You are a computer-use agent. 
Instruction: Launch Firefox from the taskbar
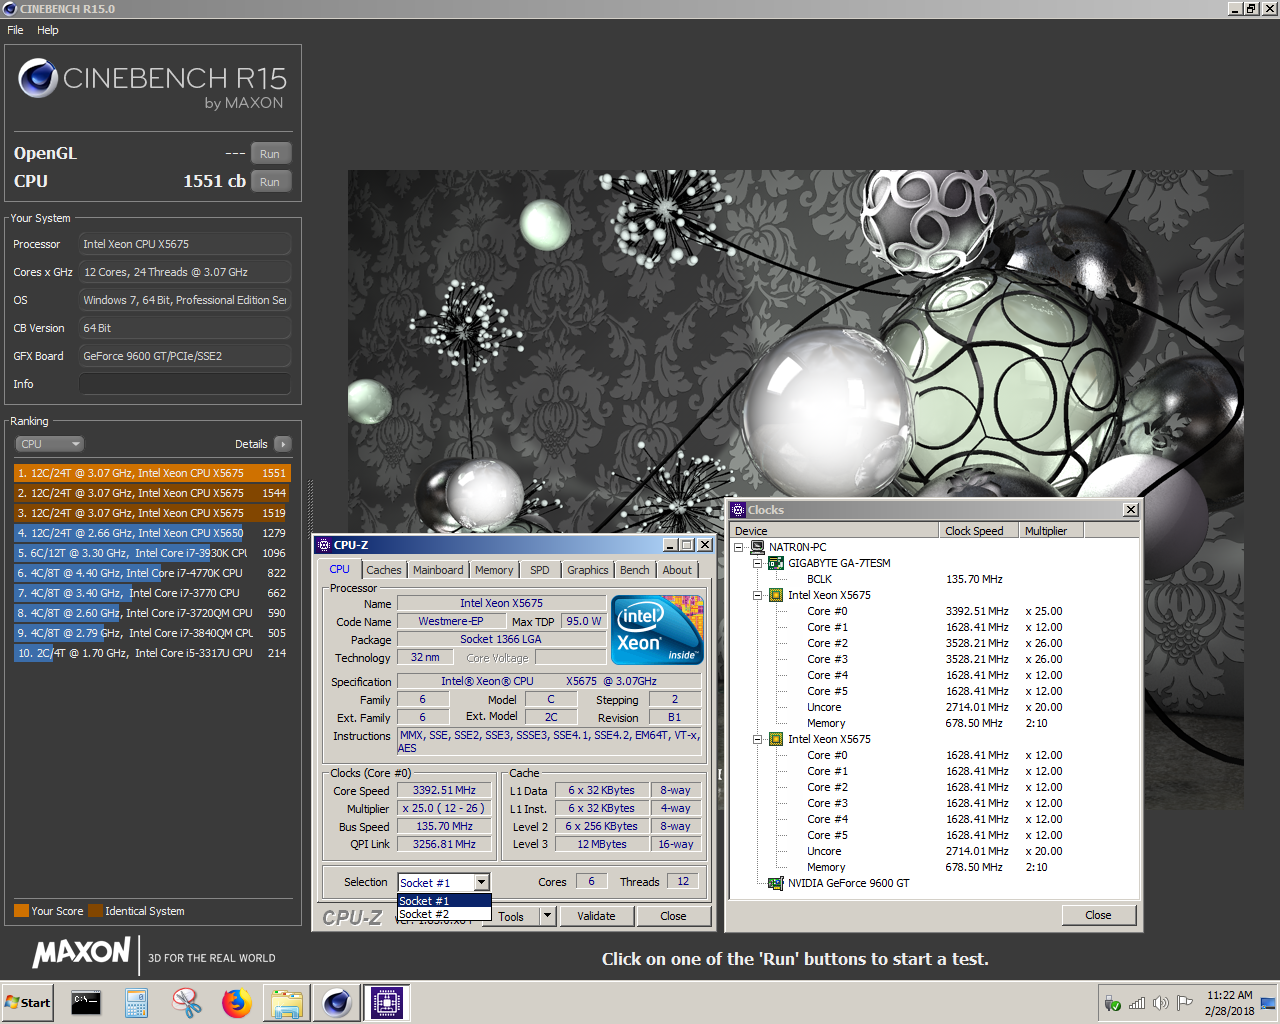237,1002
